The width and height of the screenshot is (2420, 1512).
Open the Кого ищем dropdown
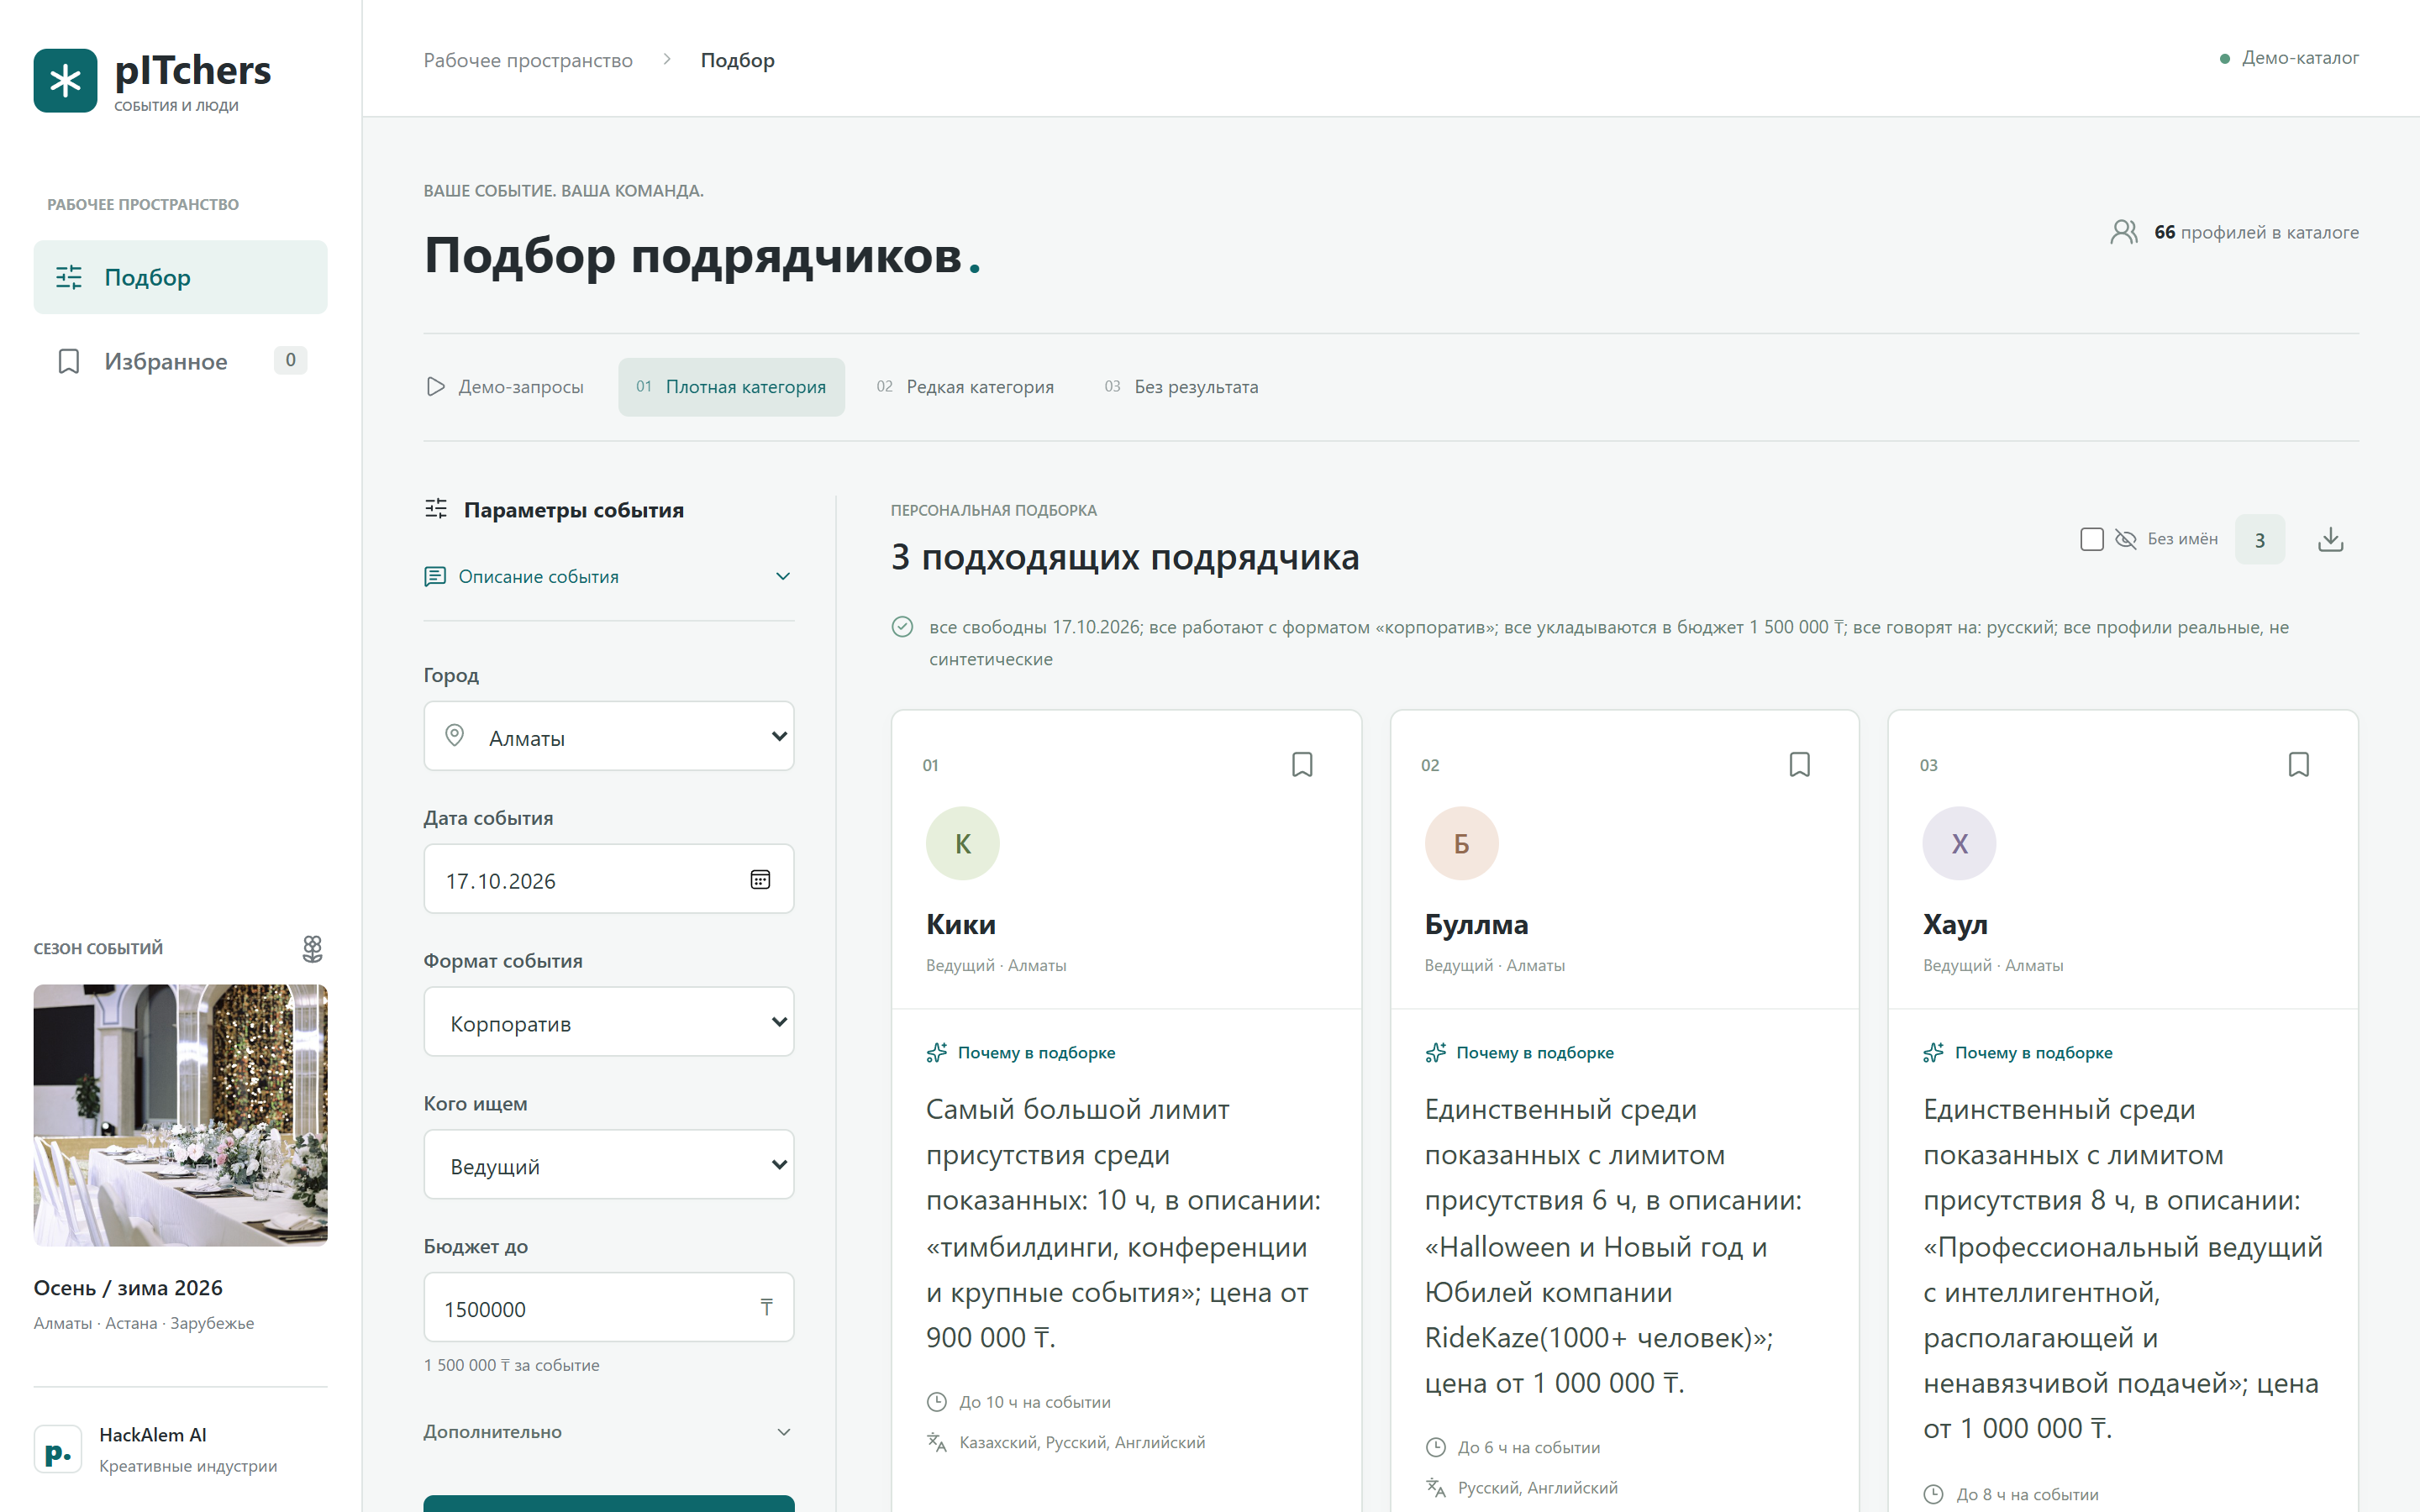point(608,1165)
